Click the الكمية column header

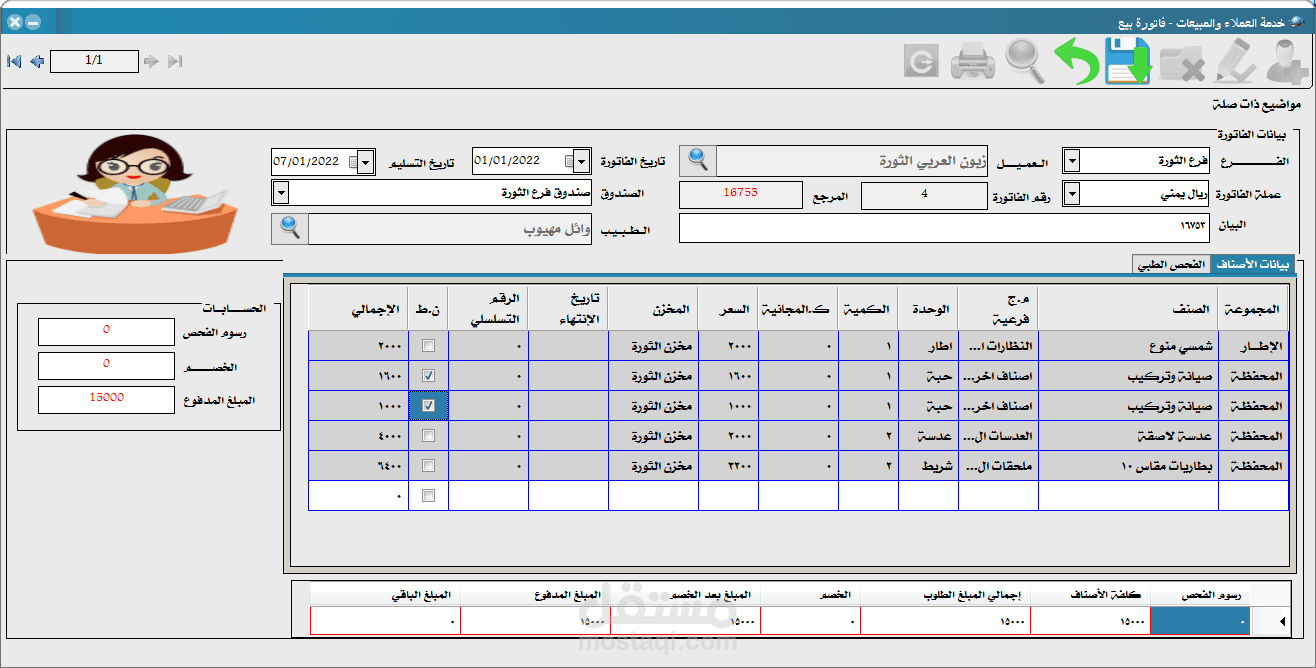click(x=868, y=309)
